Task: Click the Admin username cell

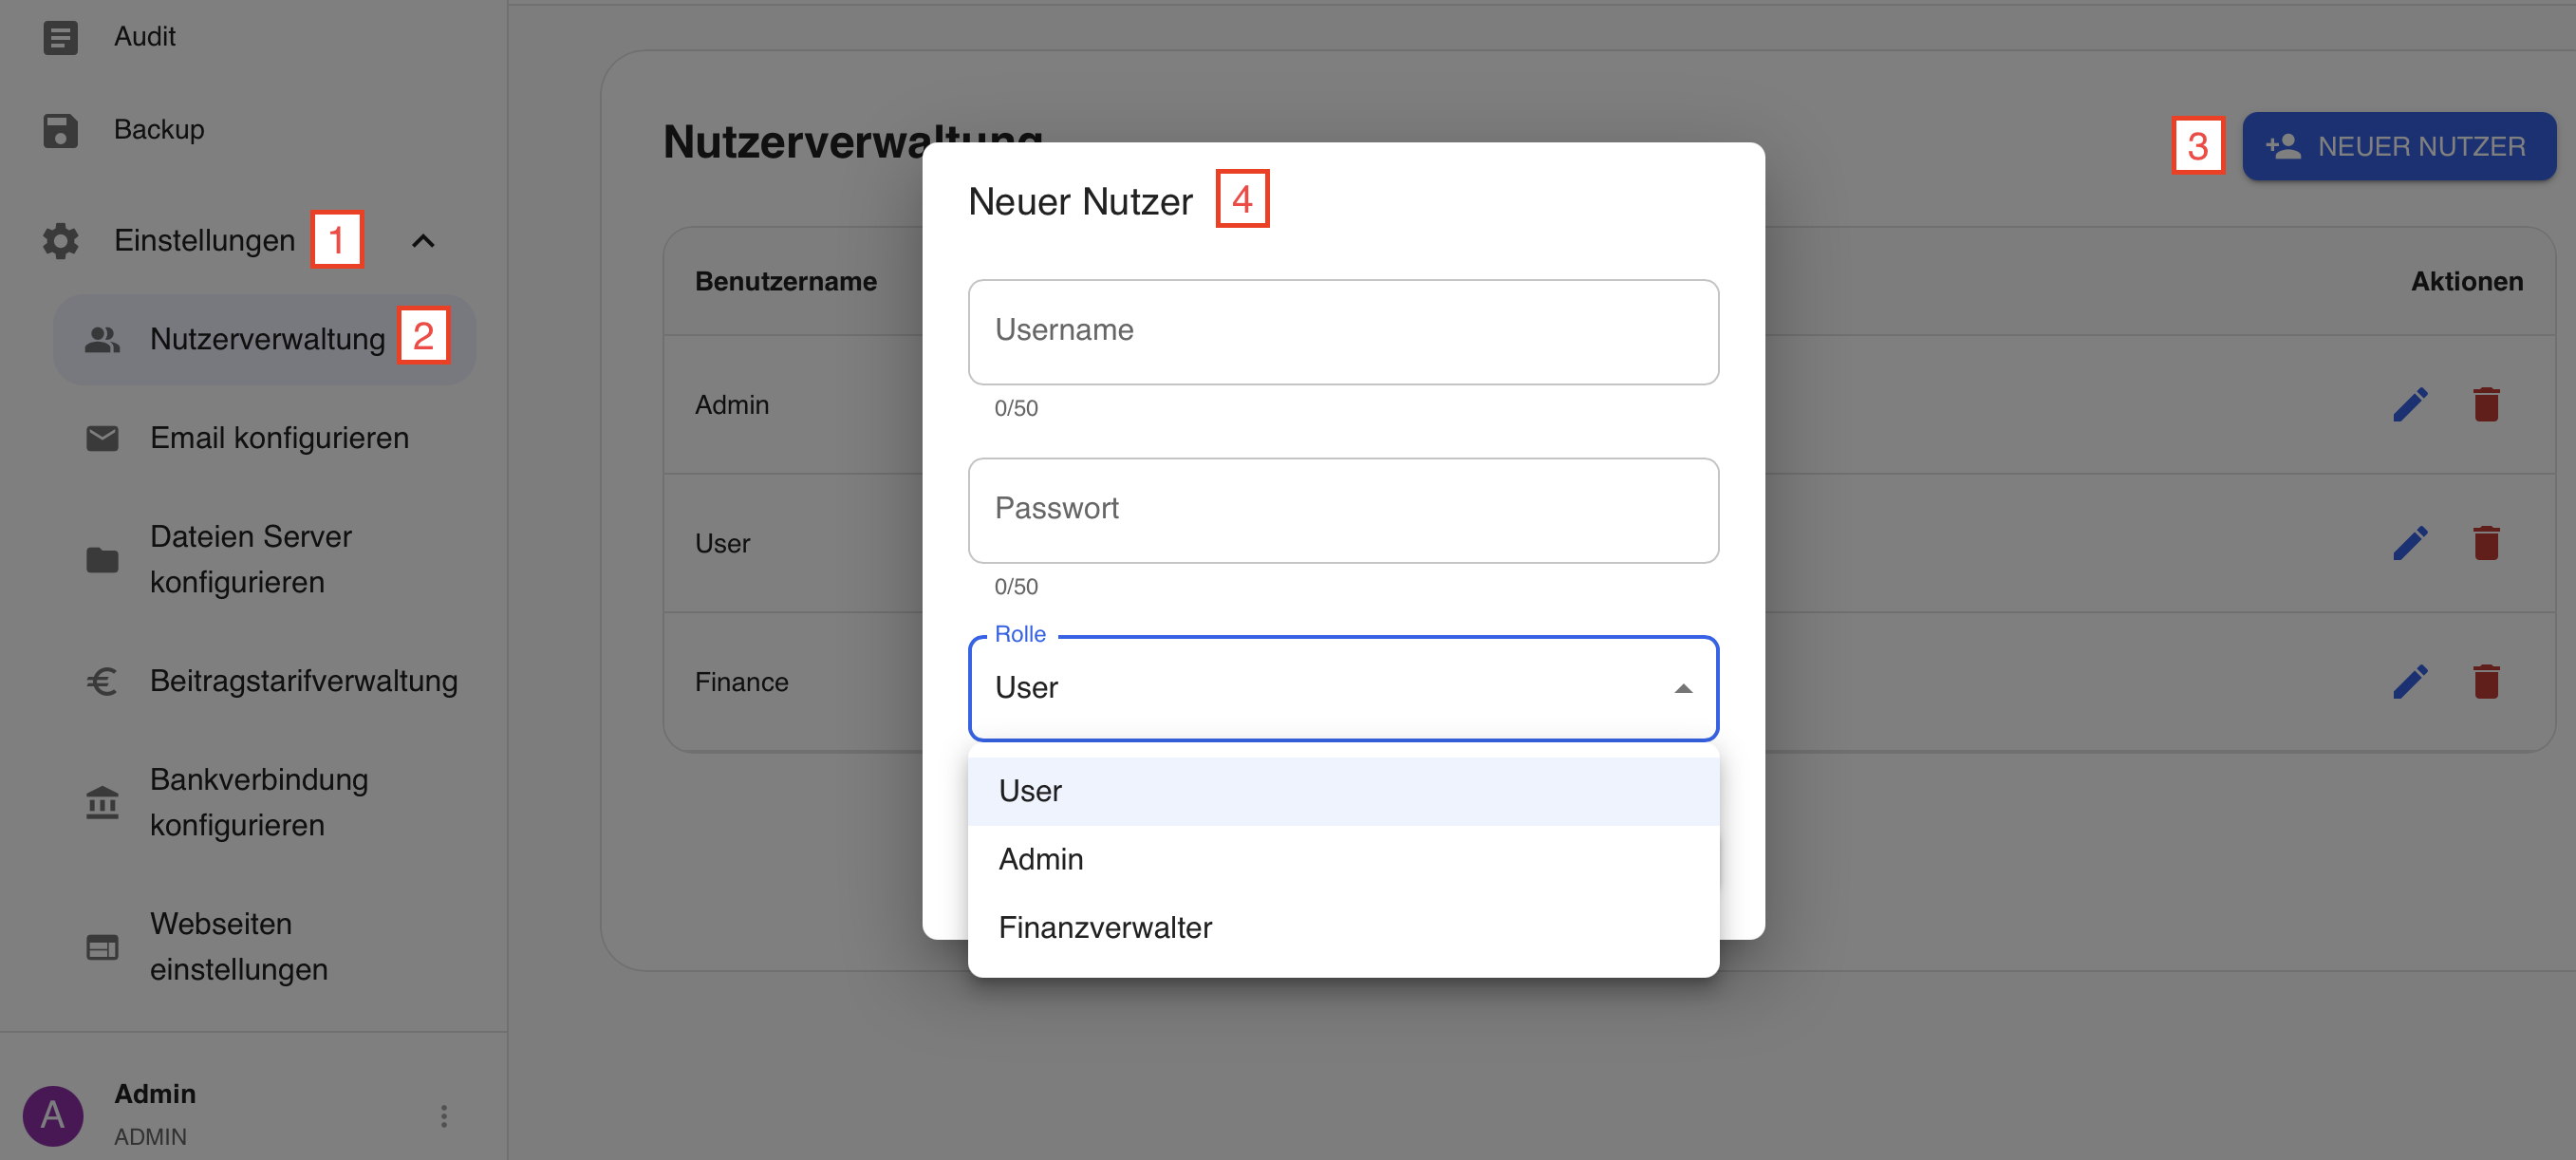Action: [732, 405]
